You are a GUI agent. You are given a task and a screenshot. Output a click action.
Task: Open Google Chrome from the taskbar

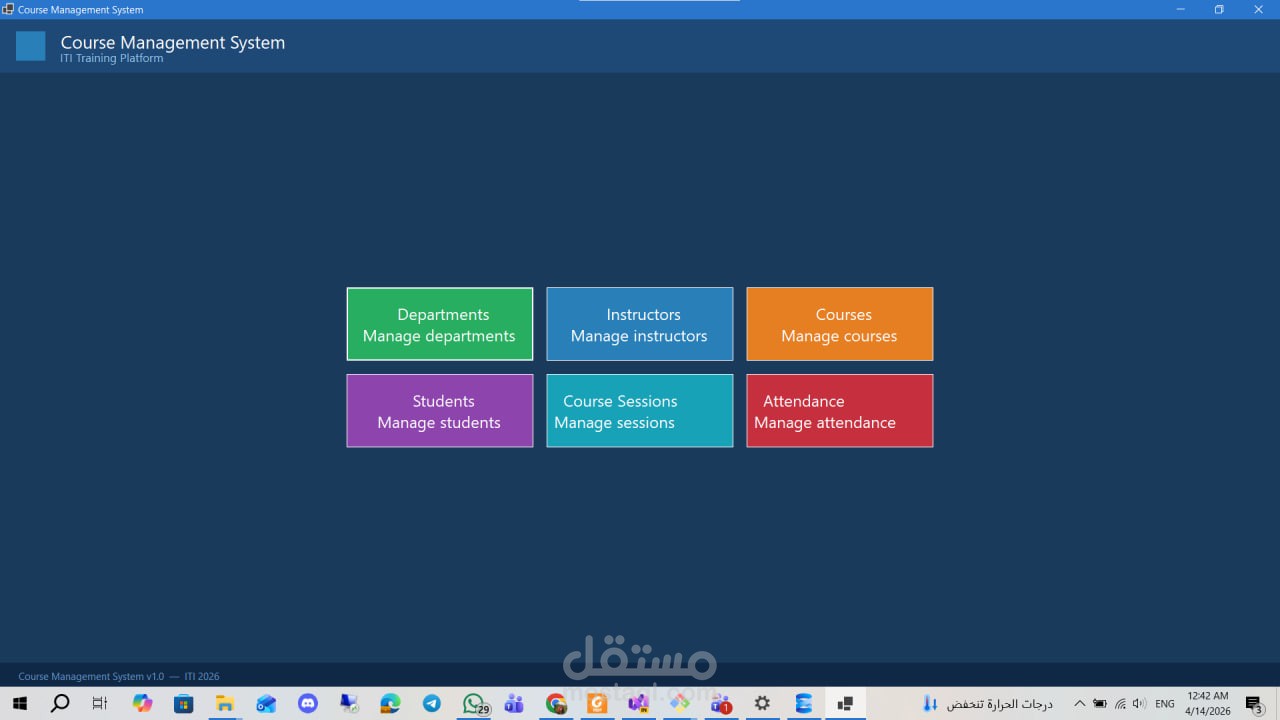[x=556, y=703]
